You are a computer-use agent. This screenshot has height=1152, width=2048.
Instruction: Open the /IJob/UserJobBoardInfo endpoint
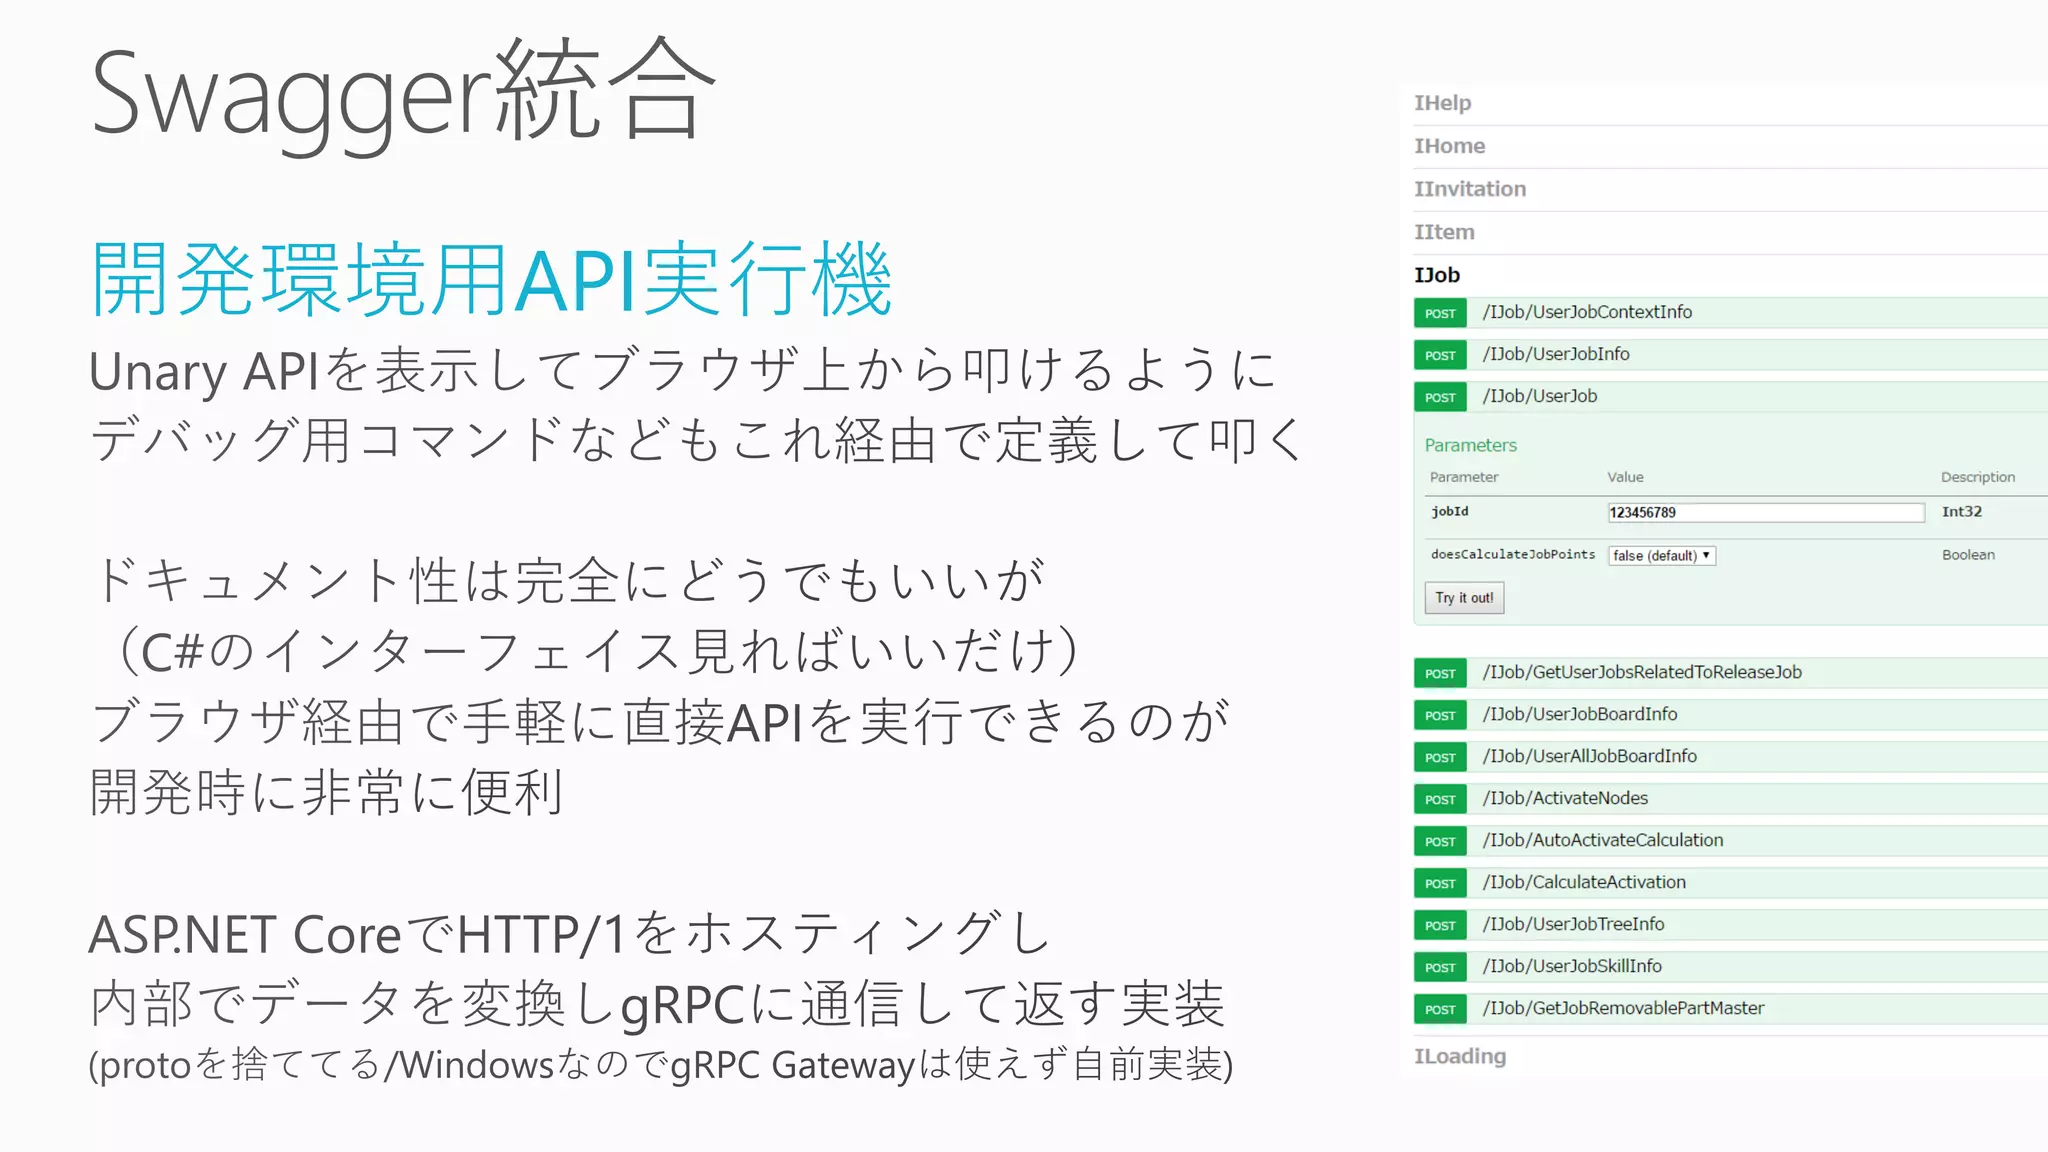1580,714
